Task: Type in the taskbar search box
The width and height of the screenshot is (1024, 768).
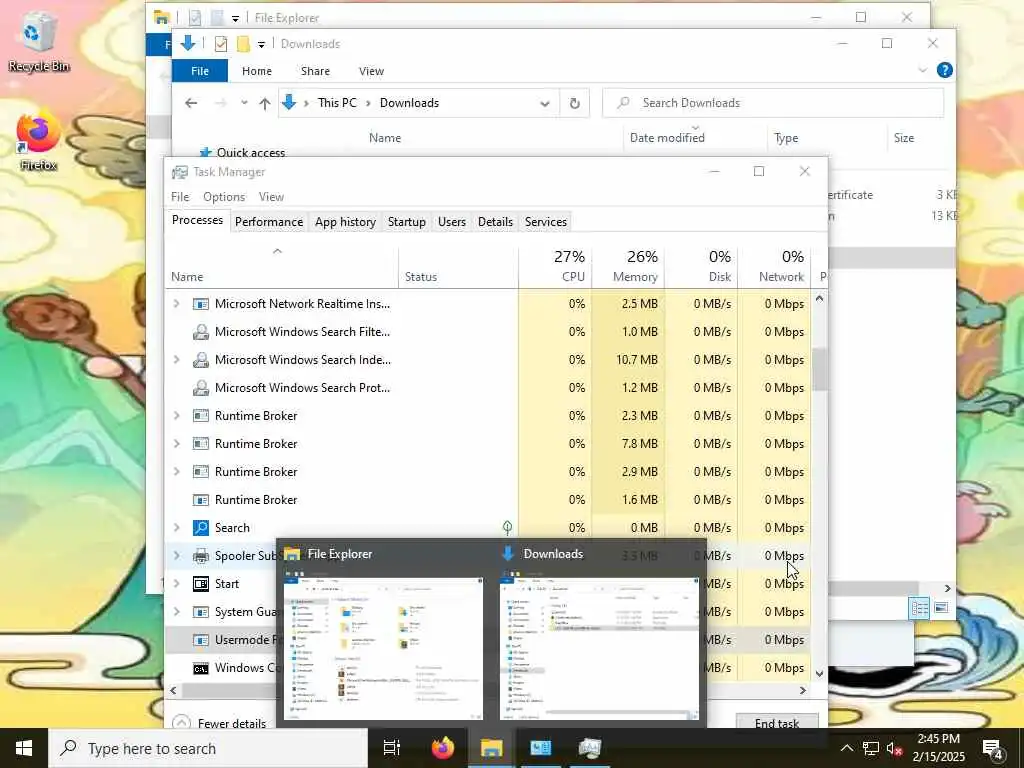Action: pyautogui.click(x=208, y=748)
